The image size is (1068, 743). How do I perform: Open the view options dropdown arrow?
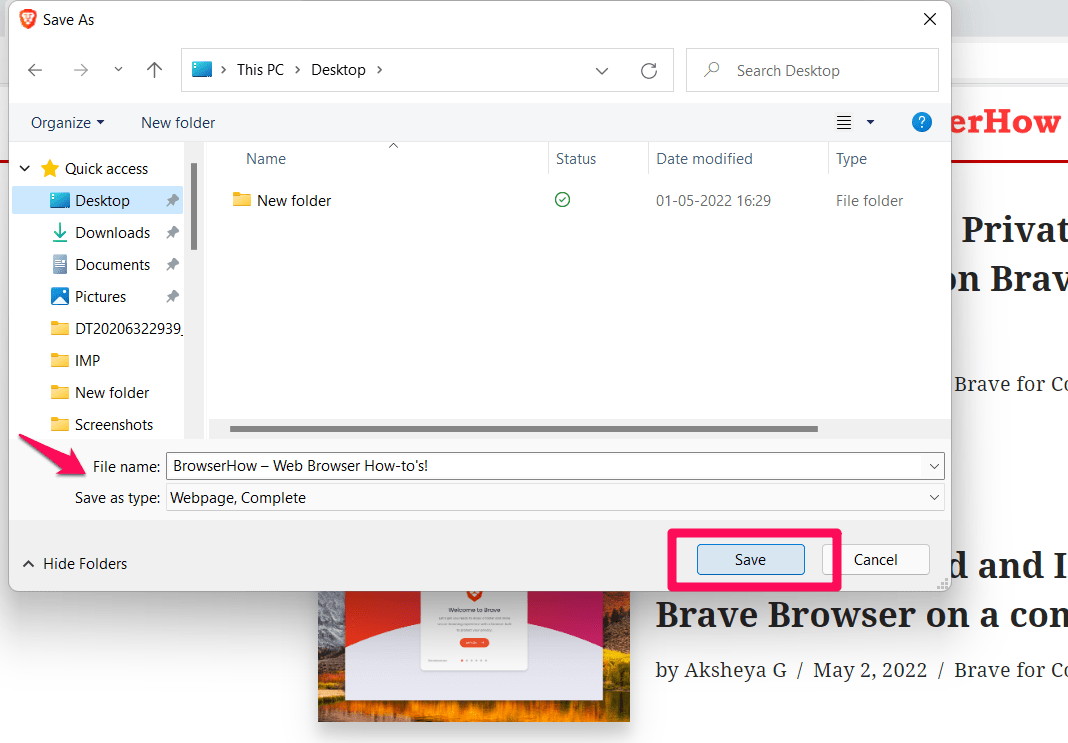click(x=870, y=123)
